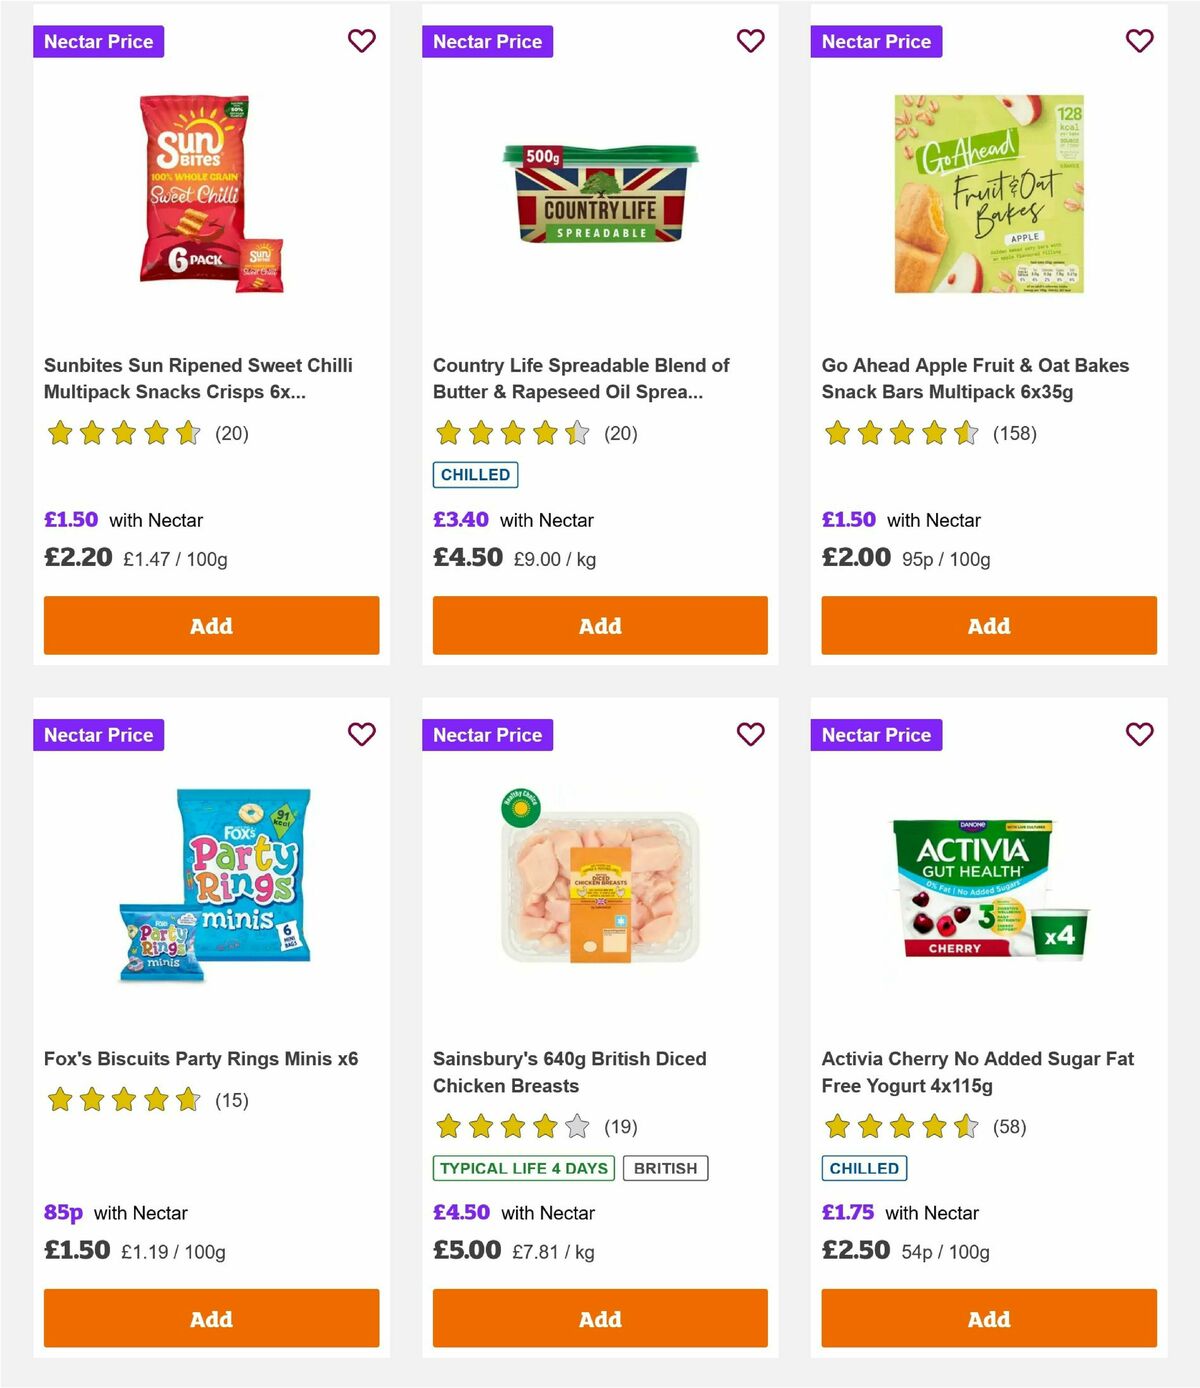Screen dimensions: 1200x1388
Task: Open the BRITISH tag on diced chicken
Action: click(x=665, y=1167)
